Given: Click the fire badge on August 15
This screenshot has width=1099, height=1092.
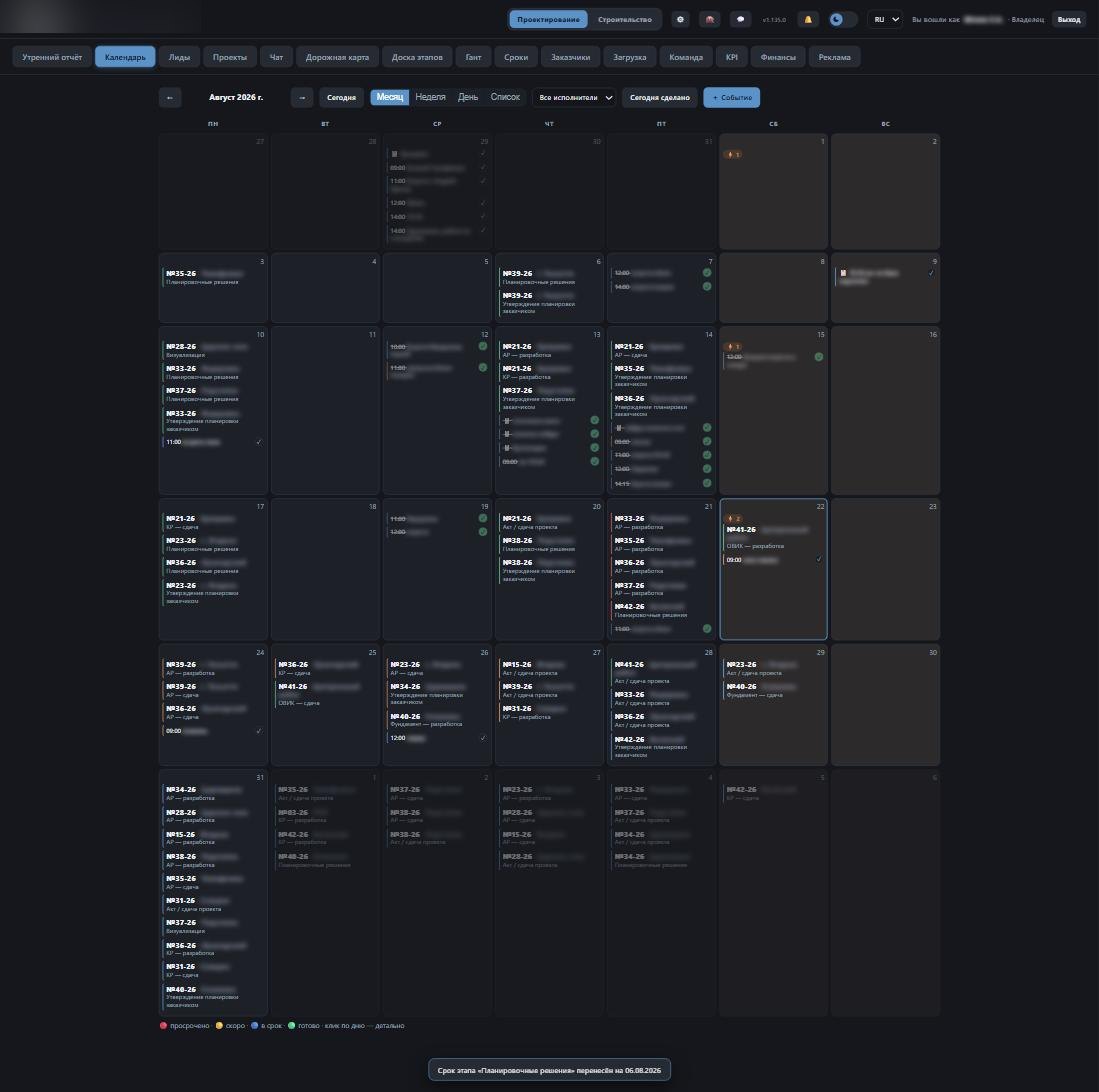Looking at the screenshot, I should pyautogui.click(x=733, y=346).
